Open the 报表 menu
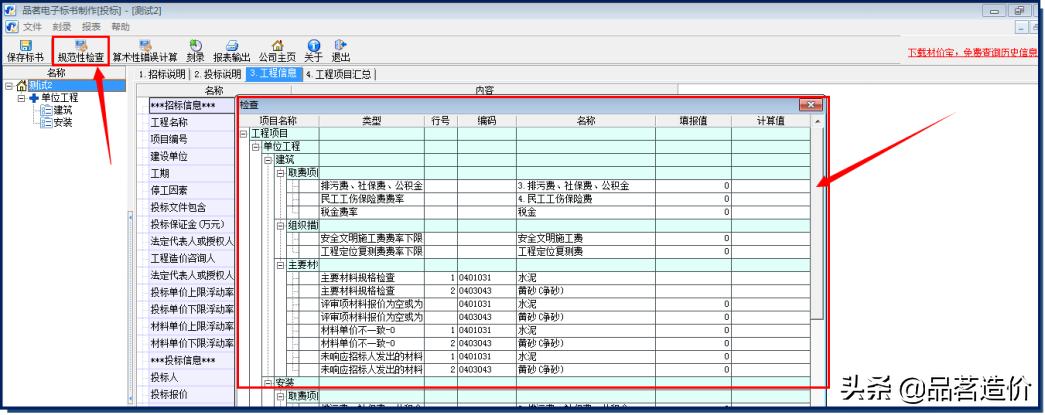1045x415 pixels. (x=91, y=27)
